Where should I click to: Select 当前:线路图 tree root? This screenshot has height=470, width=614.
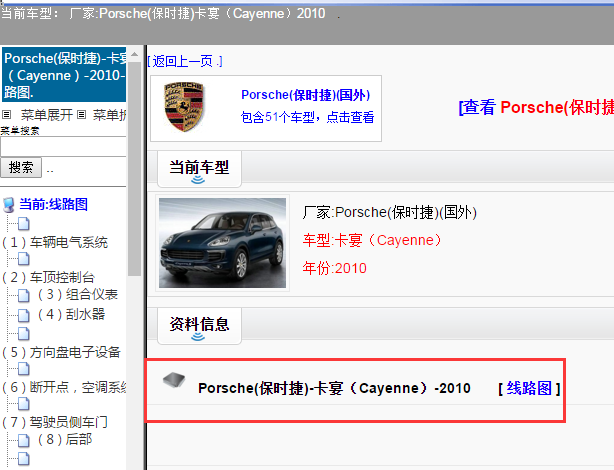[53, 204]
